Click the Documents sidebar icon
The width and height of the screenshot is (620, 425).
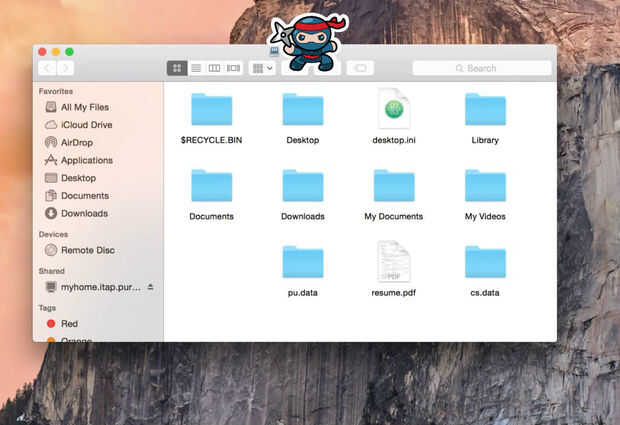pyautogui.click(x=51, y=195)
